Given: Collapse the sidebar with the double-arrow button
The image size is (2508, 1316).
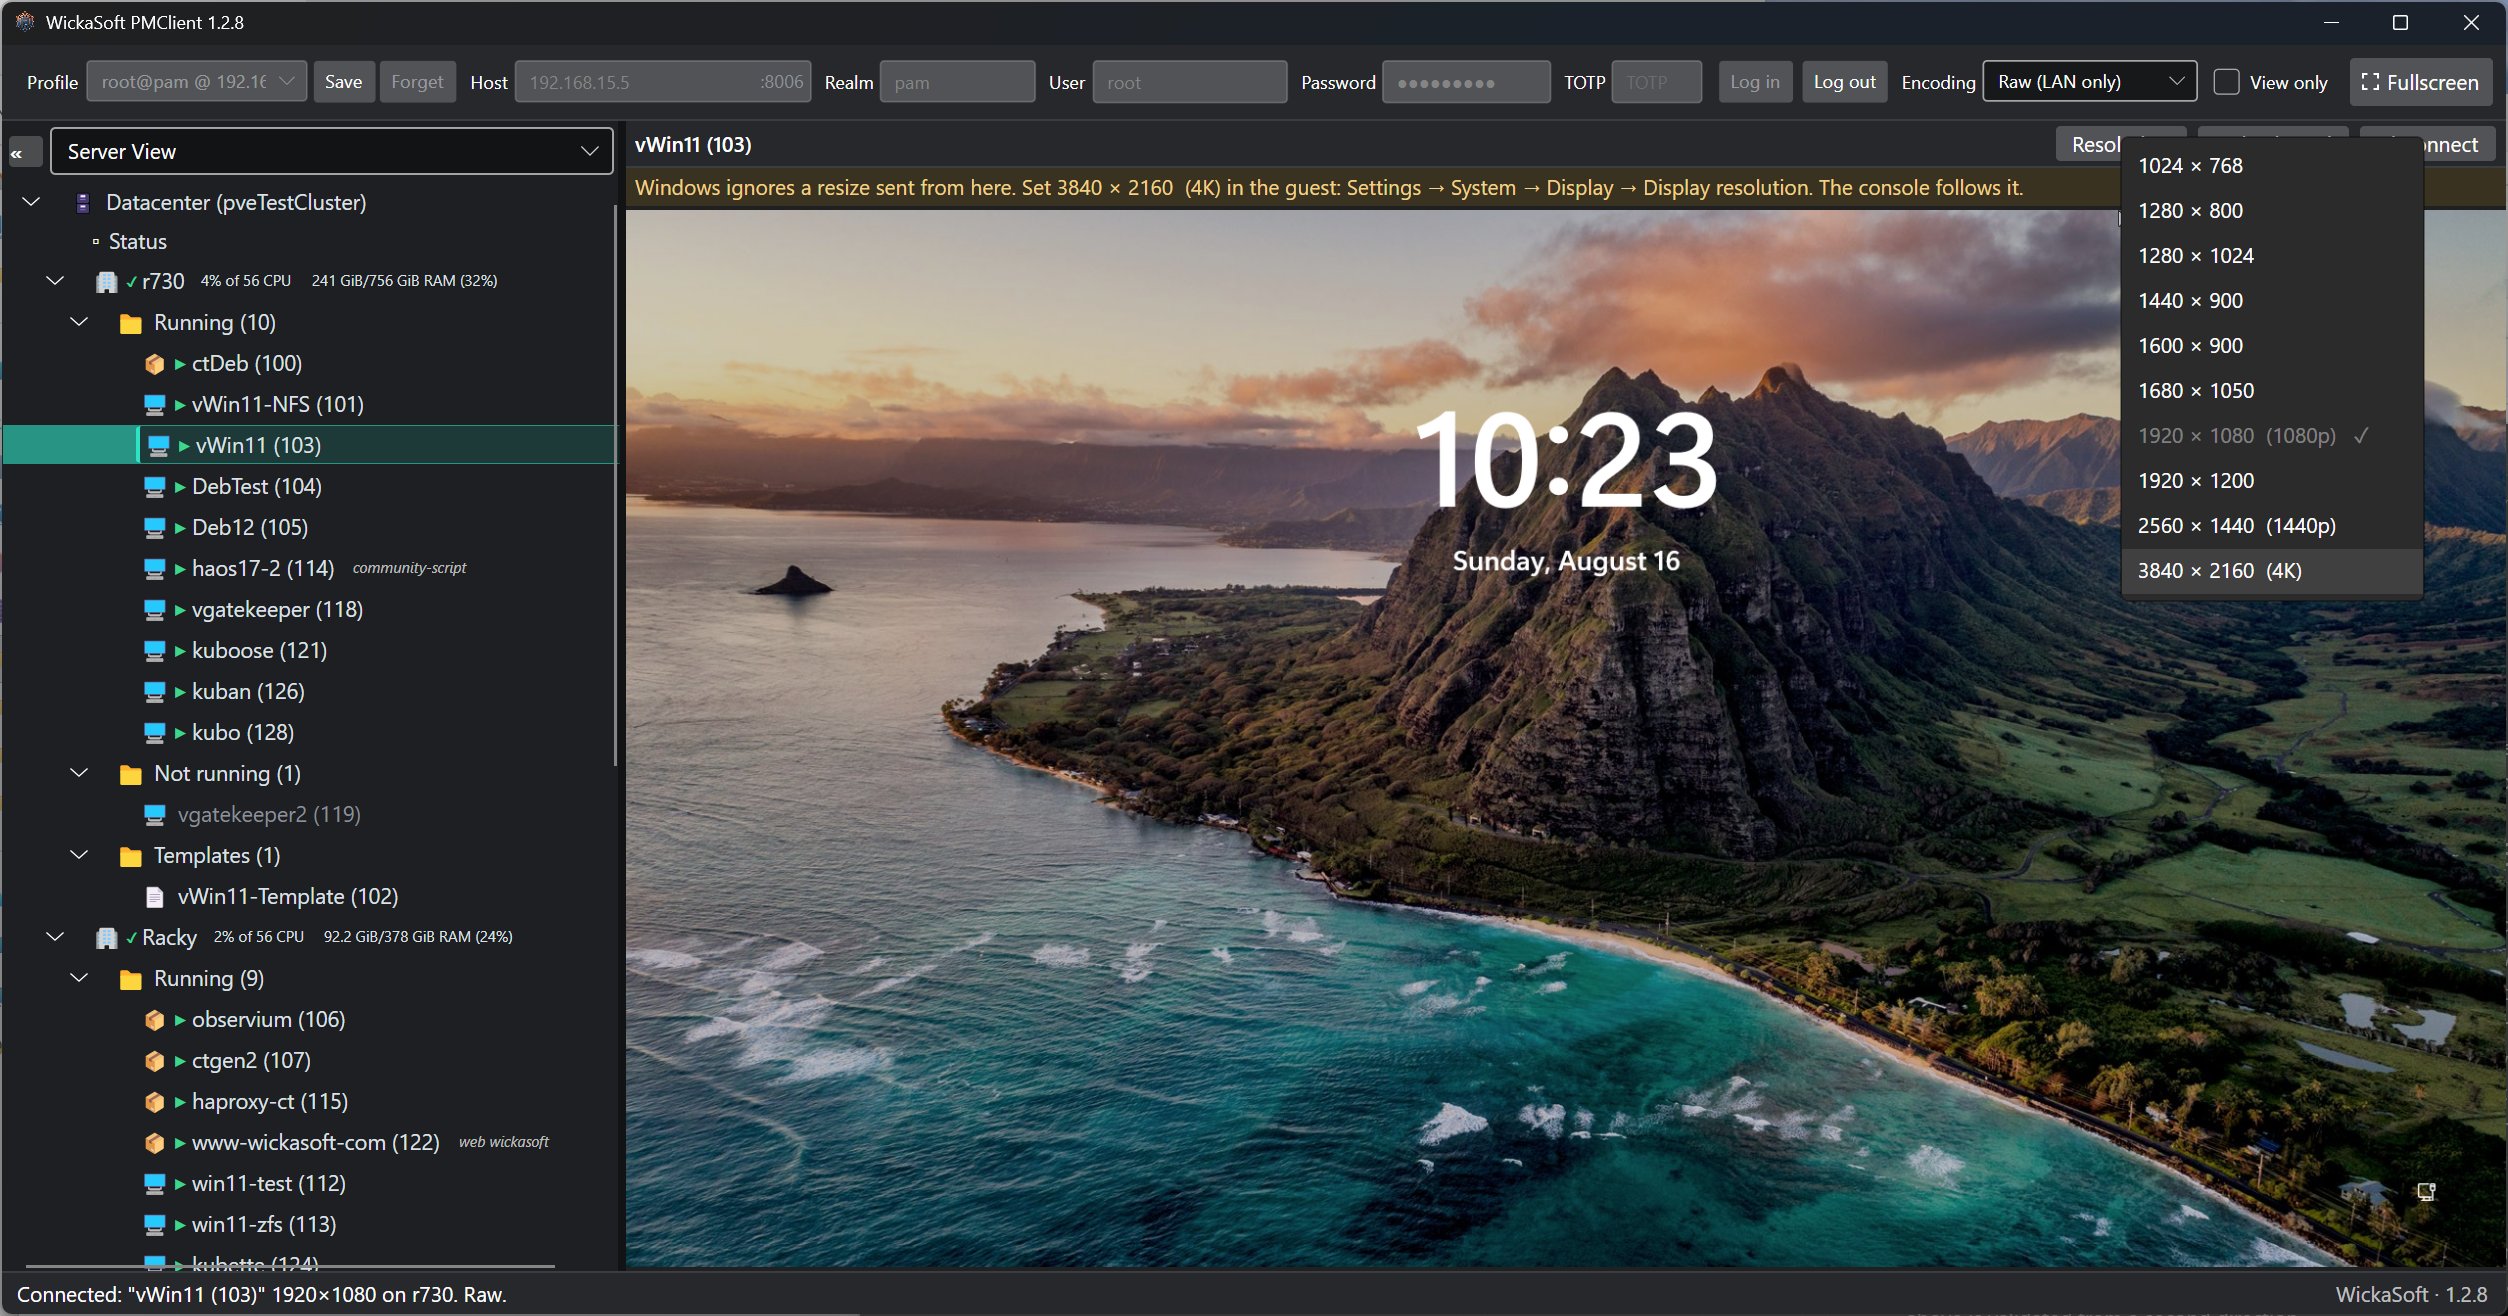Looking at the screenshot, I should (24, 153).
